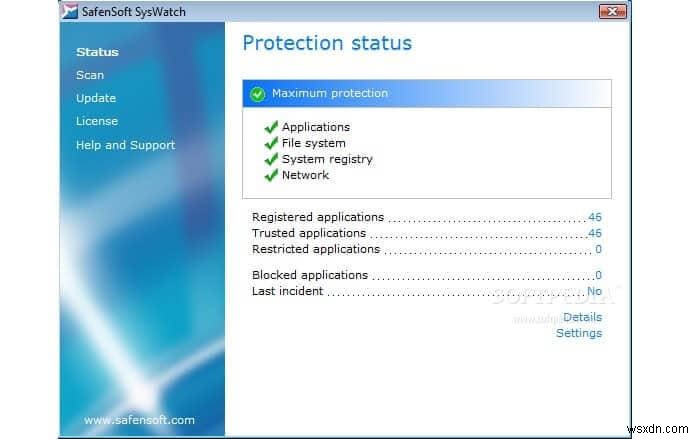Viewport: 700px width, 439px height.
Task: Click the green checkmark beside Applications
Action: click(x=270, y=127)
